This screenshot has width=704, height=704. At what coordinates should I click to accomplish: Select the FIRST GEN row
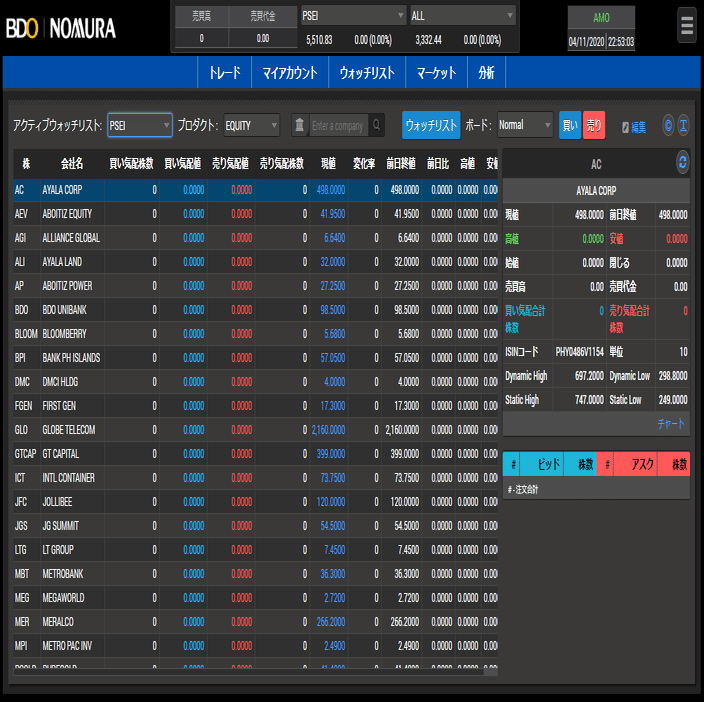[255, 406]
